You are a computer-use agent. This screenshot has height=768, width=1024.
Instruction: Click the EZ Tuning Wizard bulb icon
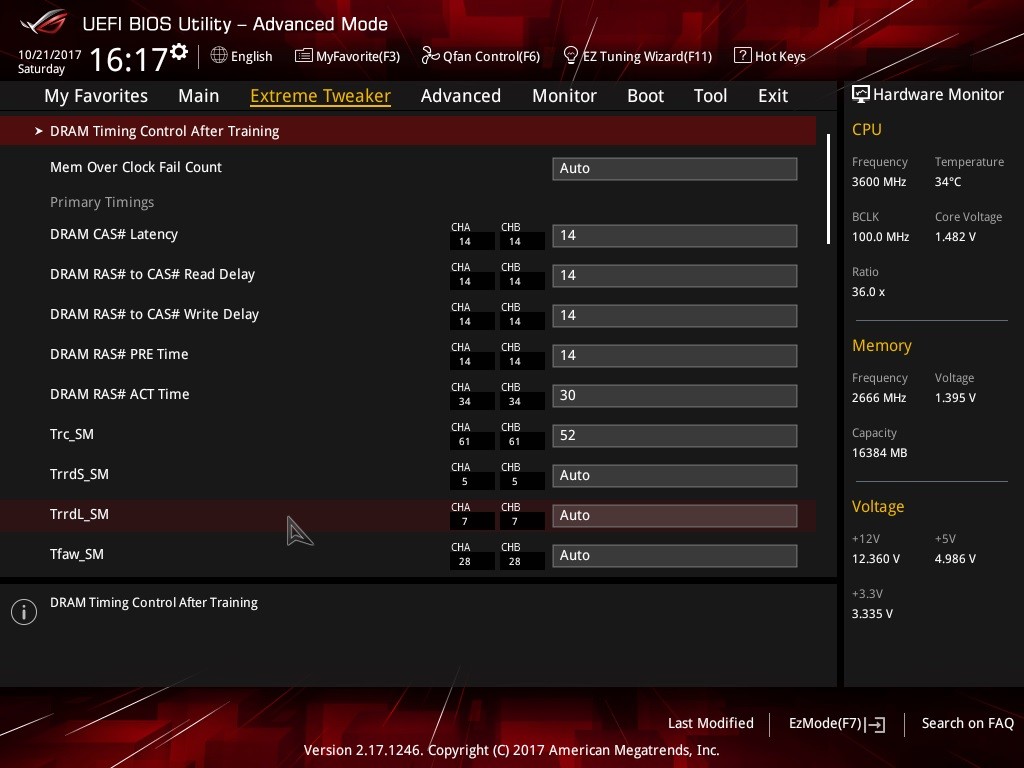pos(571,56)
